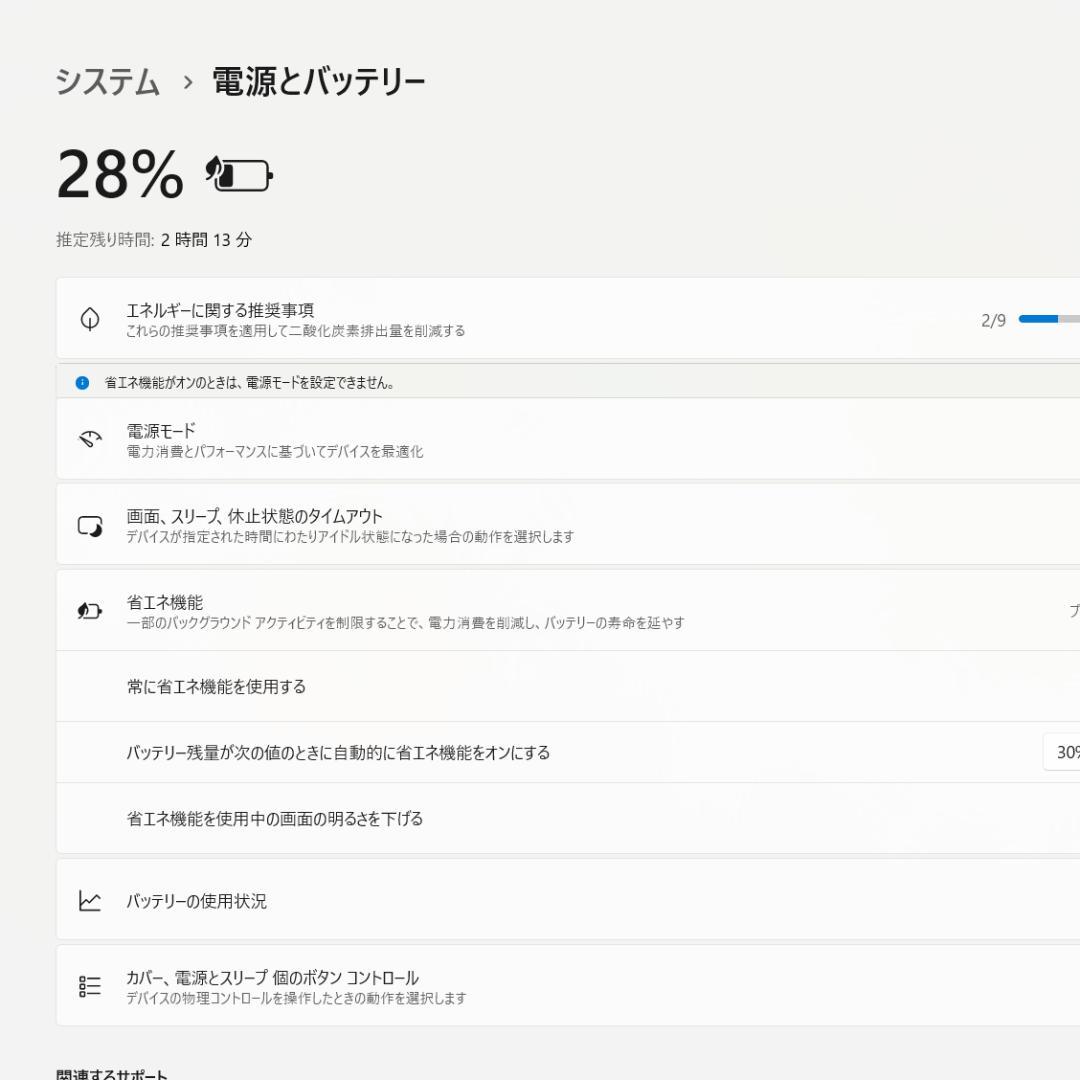This screenshot has width=1080, height=1080.
Task: Click the lid and power button control icon
Action: click(x=89, y=985)
